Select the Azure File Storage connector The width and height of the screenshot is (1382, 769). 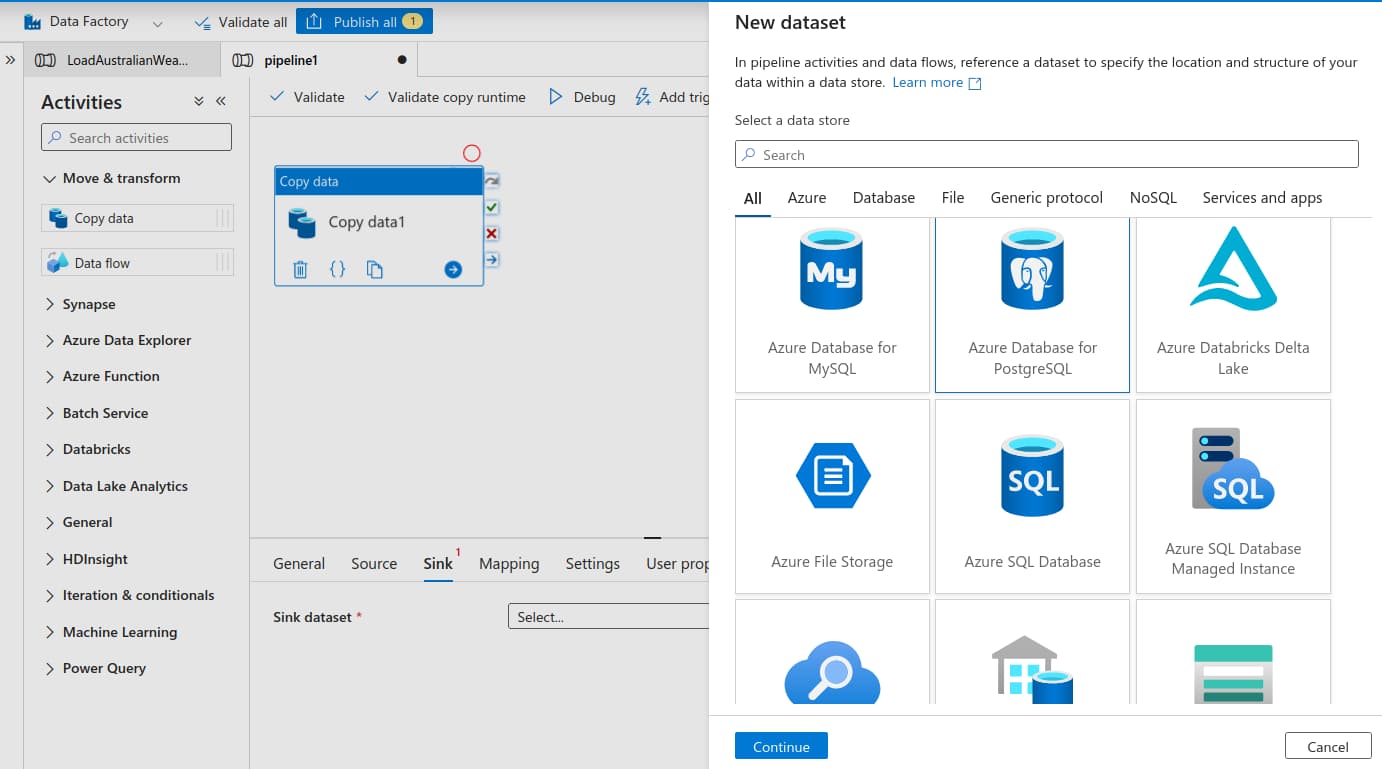[x=831, y=495]
